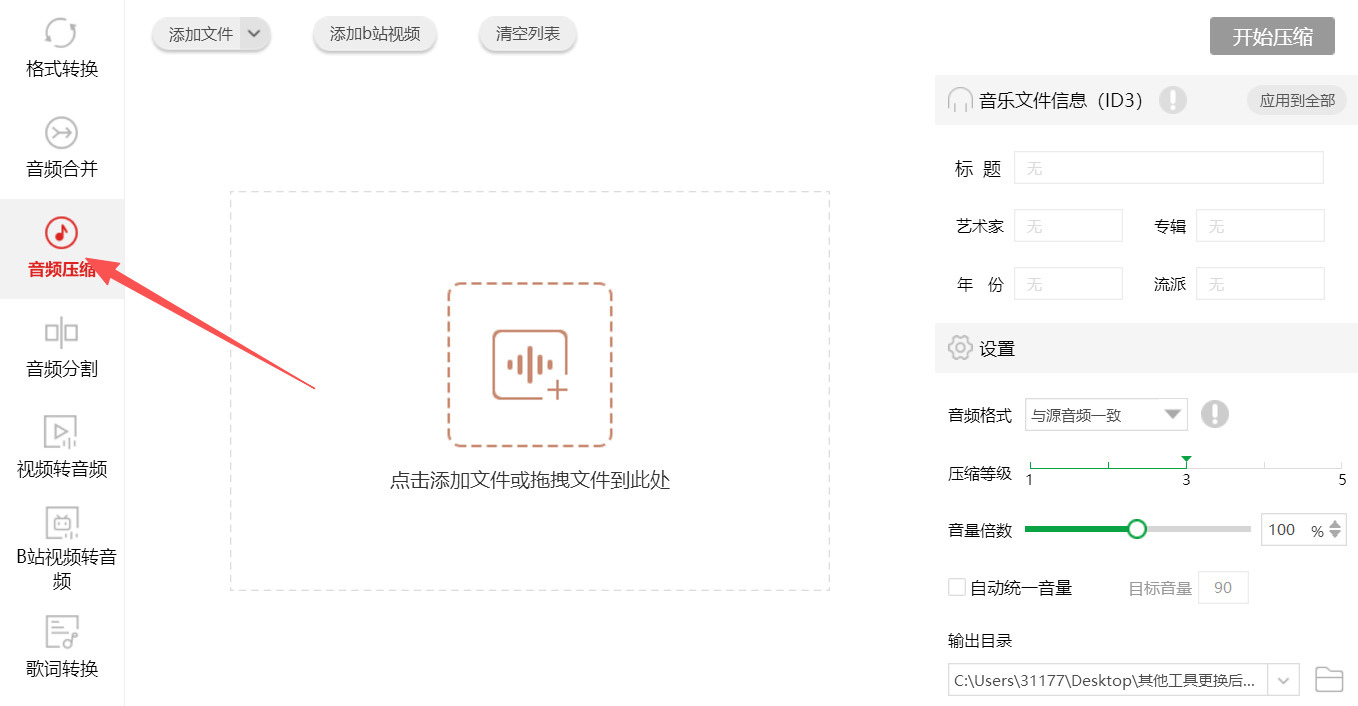The width and height of the screenshot is (1358, 706).
Task: Set 压缩等级 slider to level 5
Action: (1342, 466)
